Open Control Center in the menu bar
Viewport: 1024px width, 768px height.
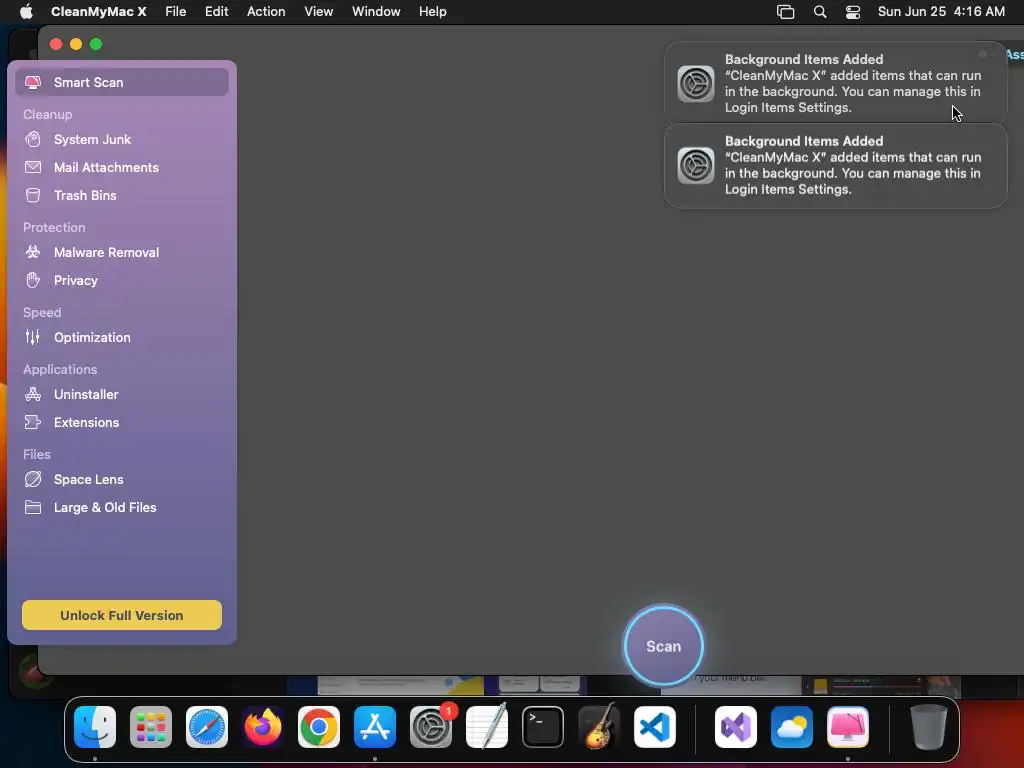click(853, 12)
